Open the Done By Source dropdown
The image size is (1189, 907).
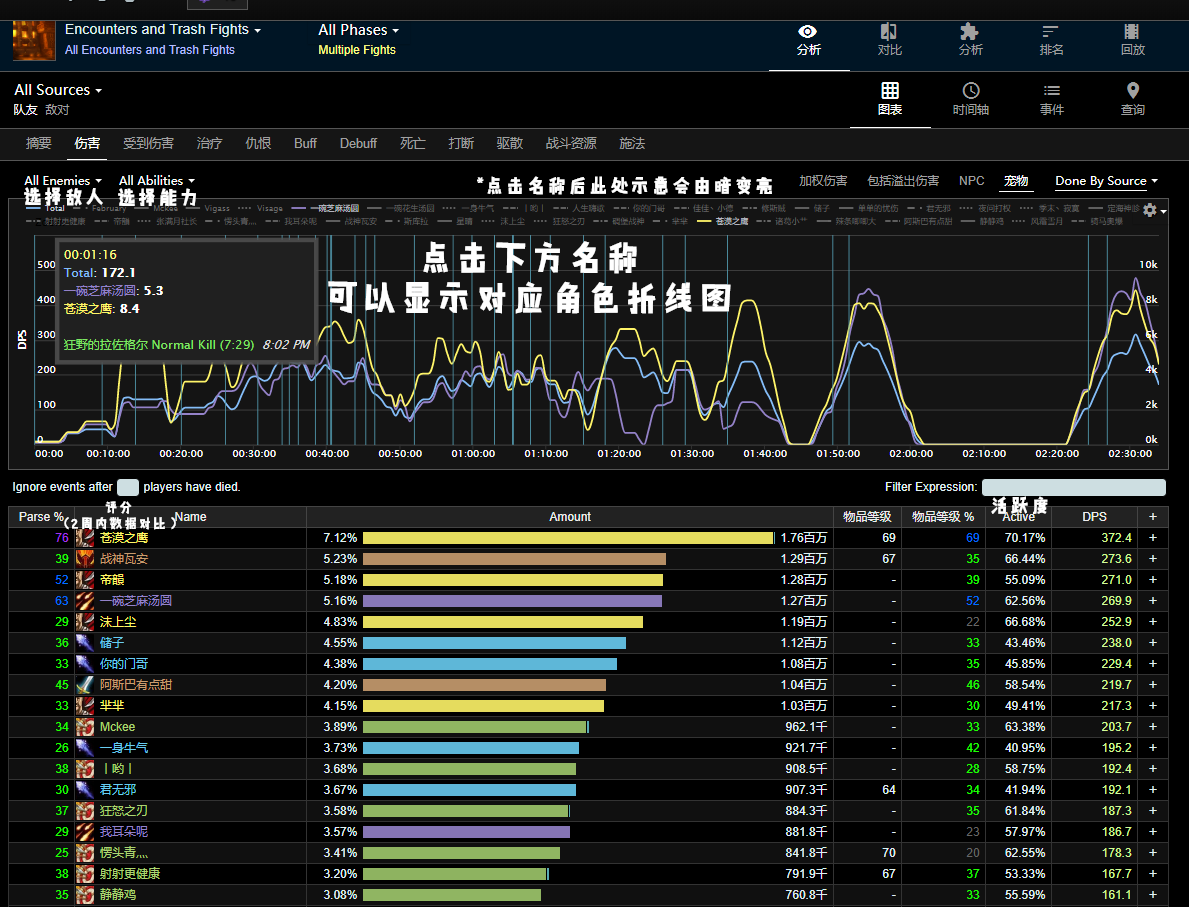(x=1106, y=181)
